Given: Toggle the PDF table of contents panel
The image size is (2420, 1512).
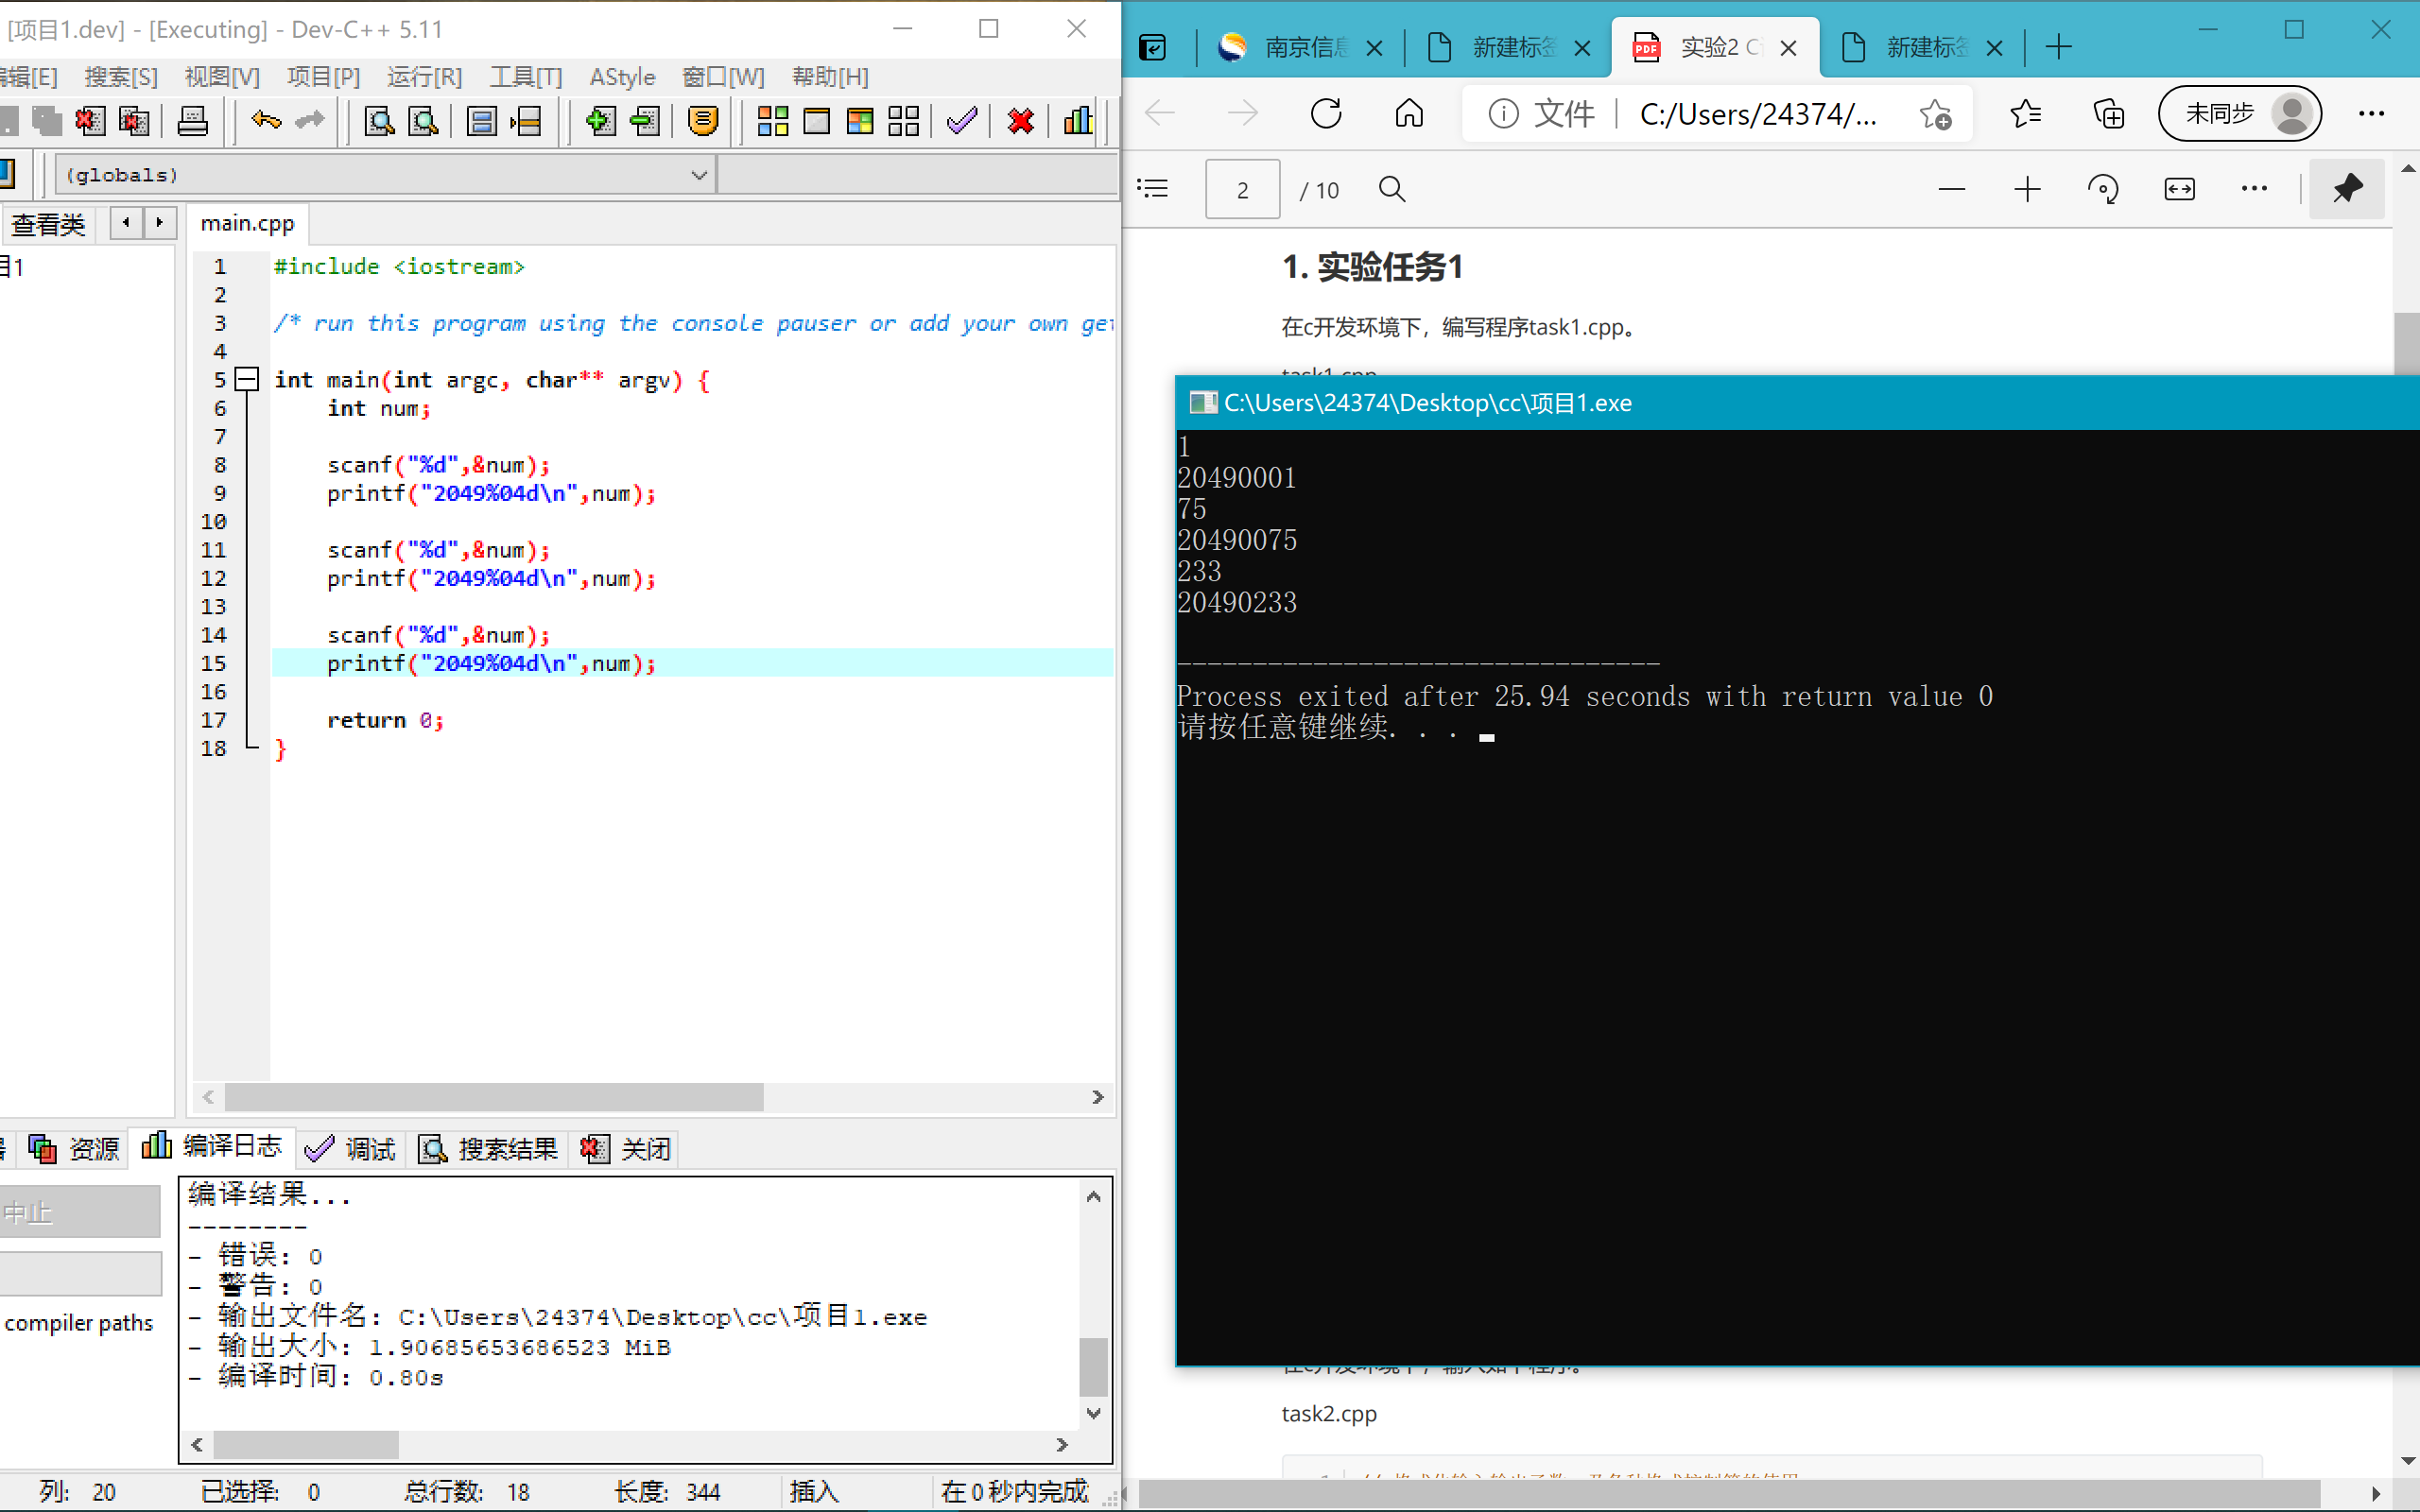Looking at the screenshot, I should 1153,189.
